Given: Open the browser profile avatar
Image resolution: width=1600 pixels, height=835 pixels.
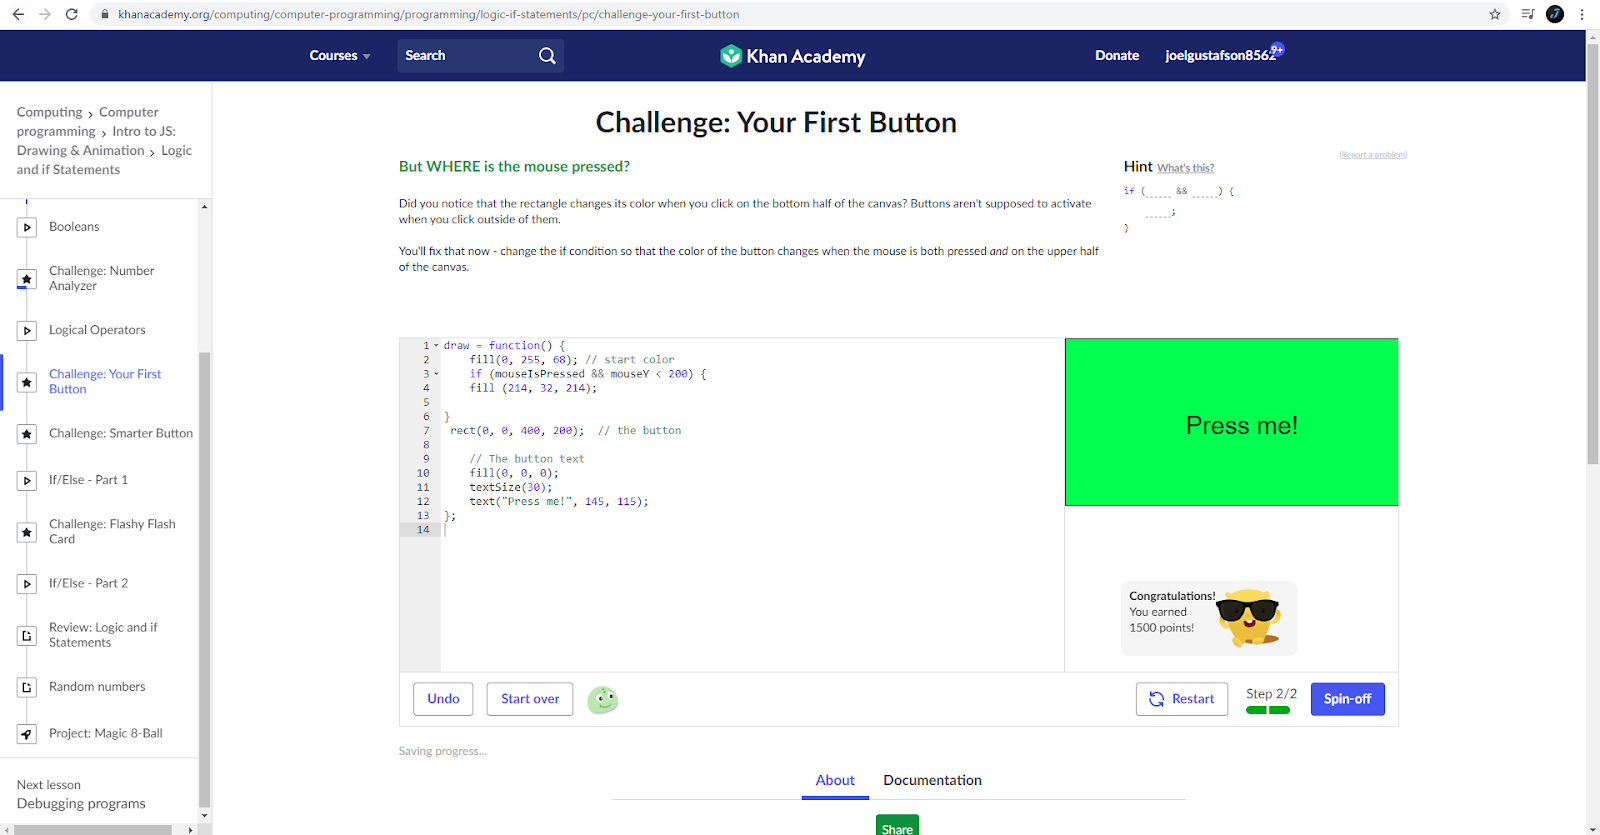Looking at the screenshot, I should click(1555, 14).
